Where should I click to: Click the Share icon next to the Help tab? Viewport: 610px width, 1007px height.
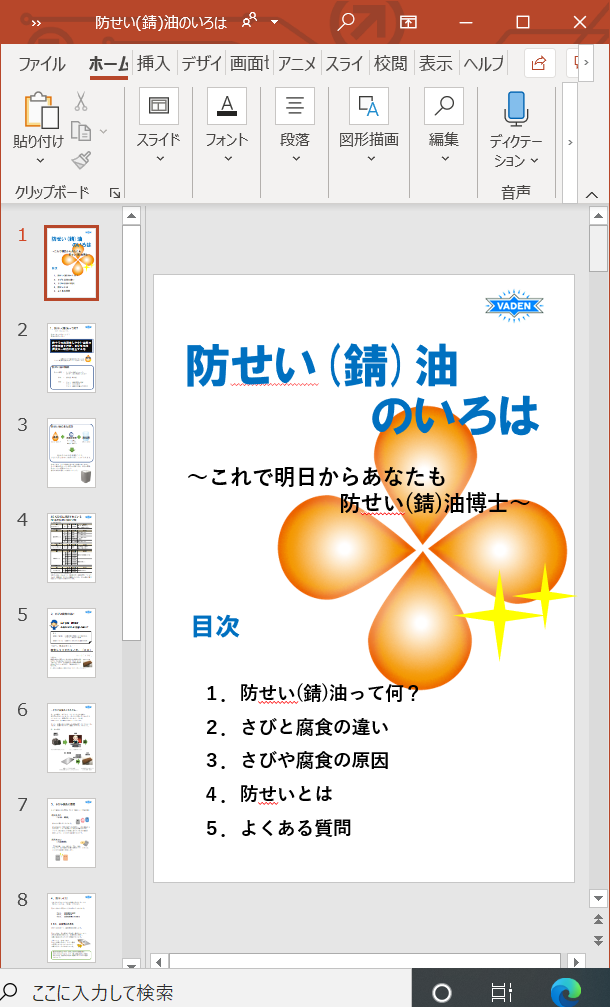coord(539,63)
